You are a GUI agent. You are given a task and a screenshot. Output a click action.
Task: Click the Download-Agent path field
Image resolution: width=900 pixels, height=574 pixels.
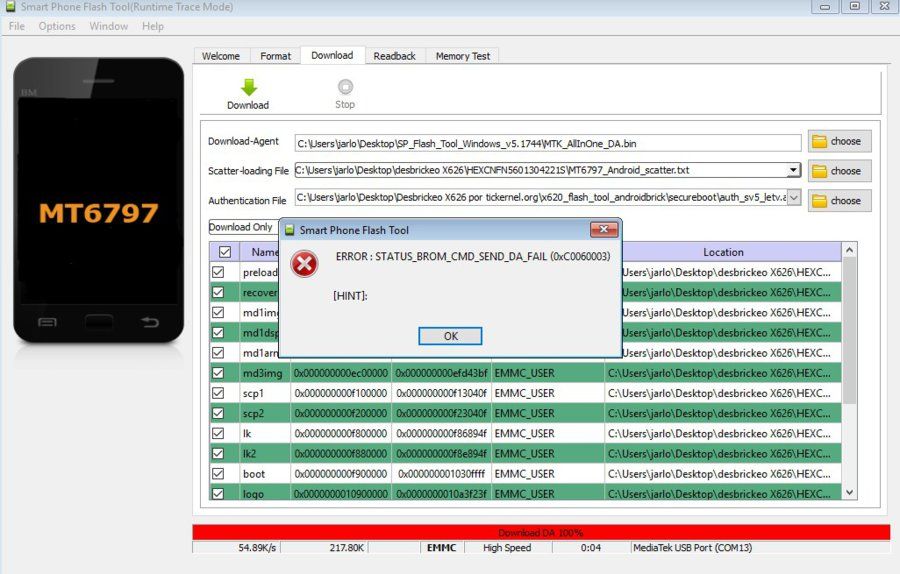[548, 144]
